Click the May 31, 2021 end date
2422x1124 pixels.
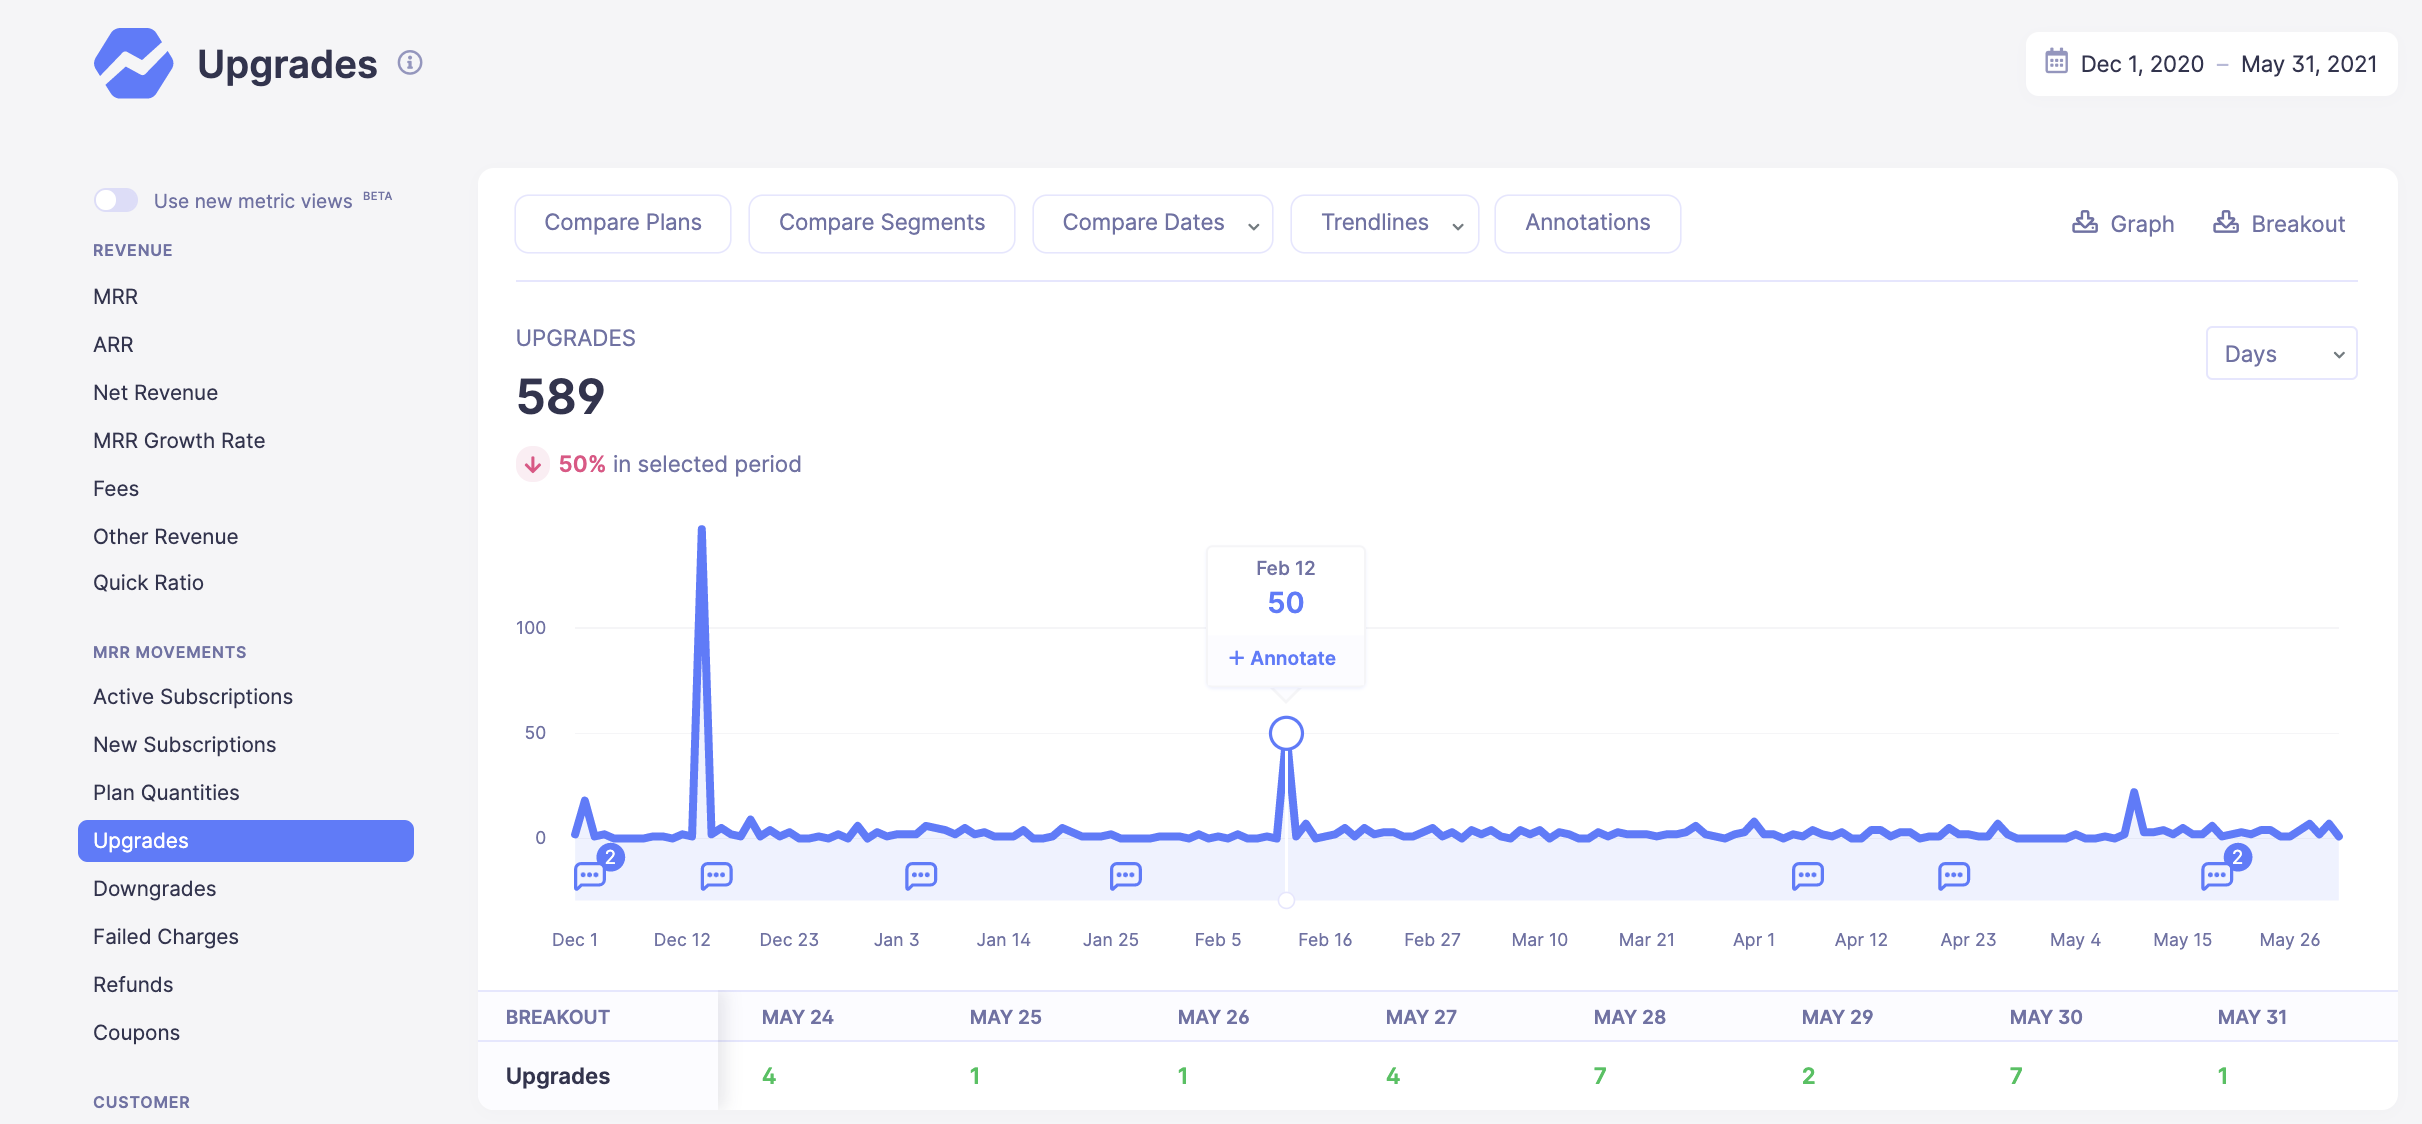tap(2308, 64)
